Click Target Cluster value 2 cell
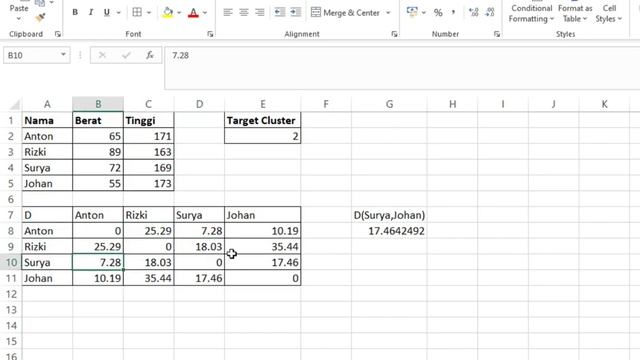The height and width of the screenshot is (360, 640). (262, 136)
